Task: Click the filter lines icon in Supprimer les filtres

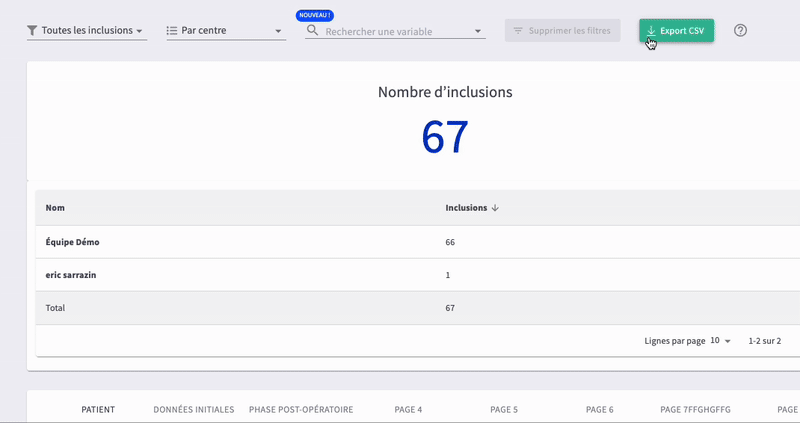Action: [517, 31]
